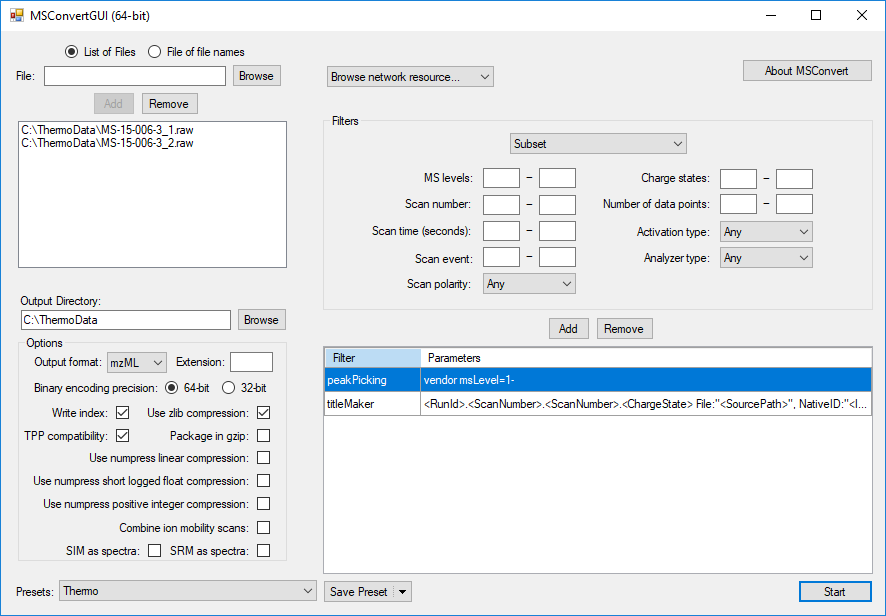
Task: Click the MS levels lower bound field
Action: [501, 178]
